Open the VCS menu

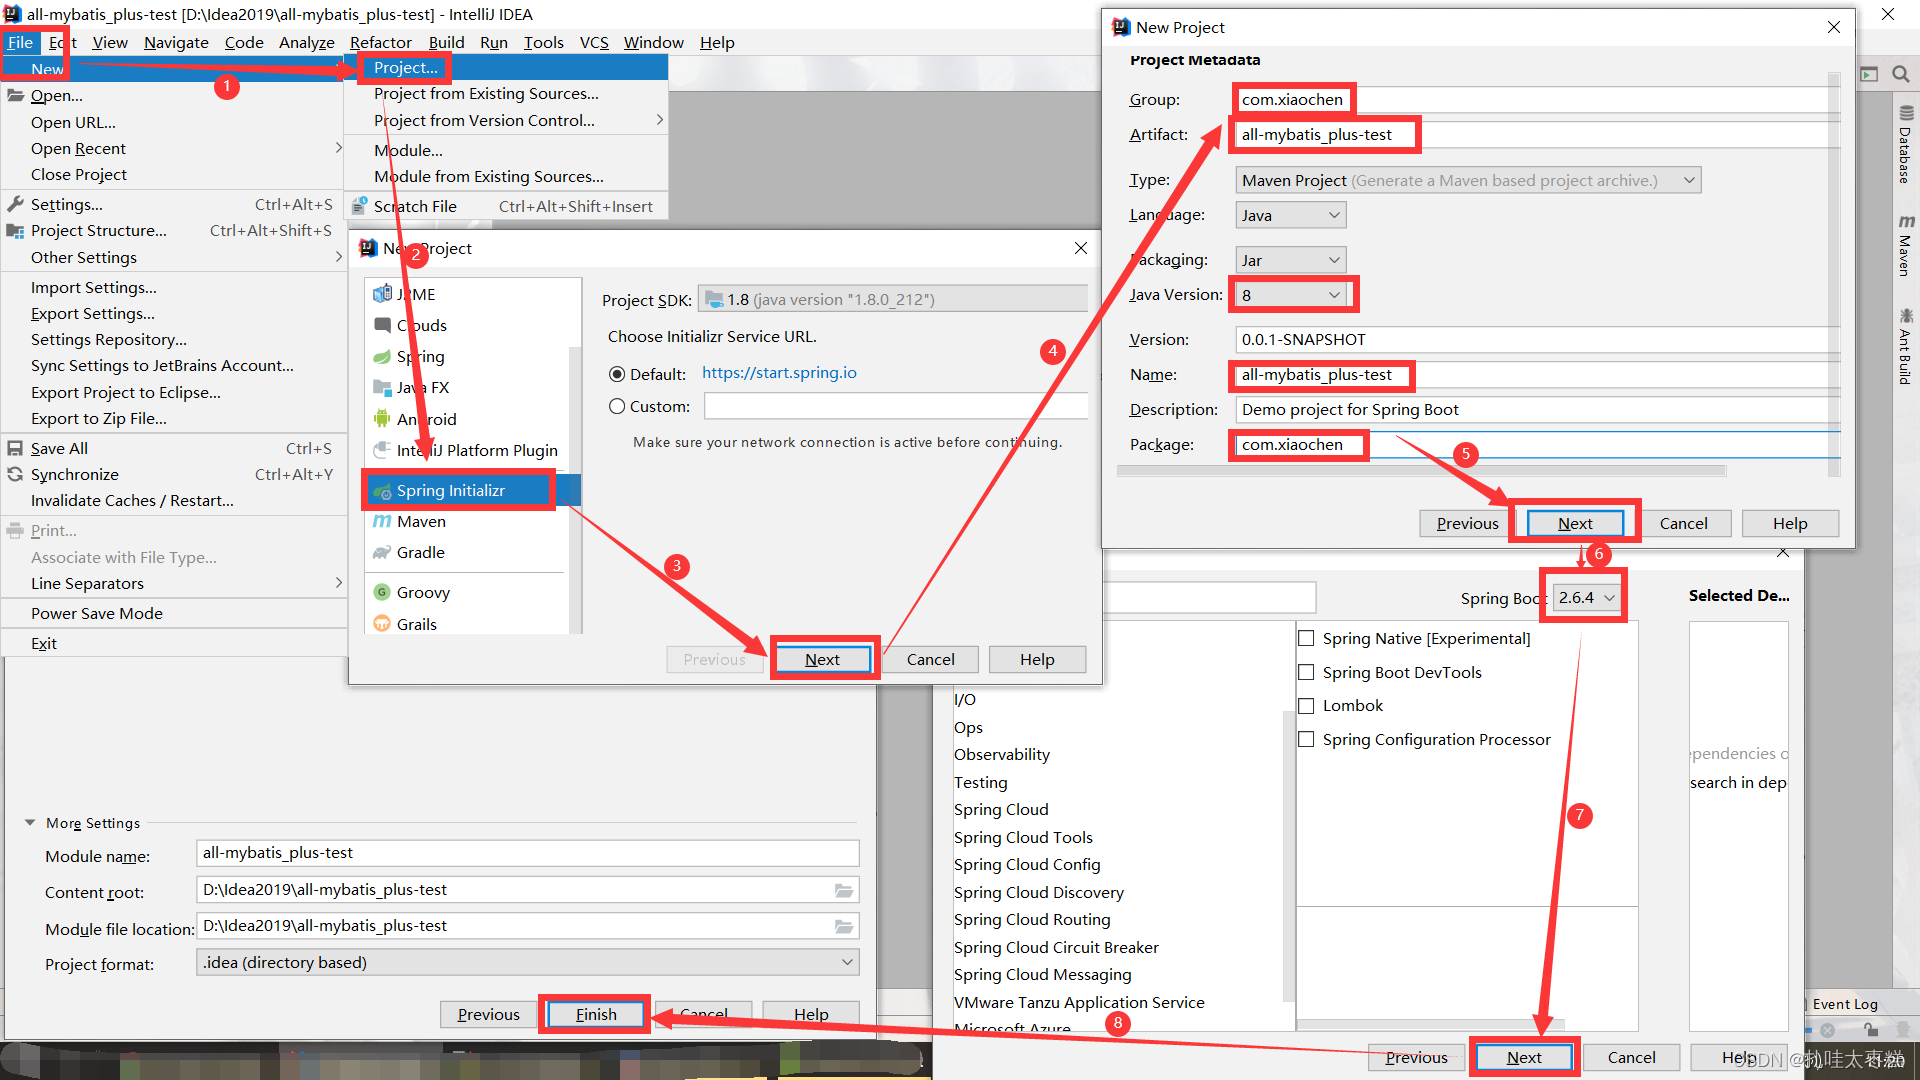click(x=594, y=42)
